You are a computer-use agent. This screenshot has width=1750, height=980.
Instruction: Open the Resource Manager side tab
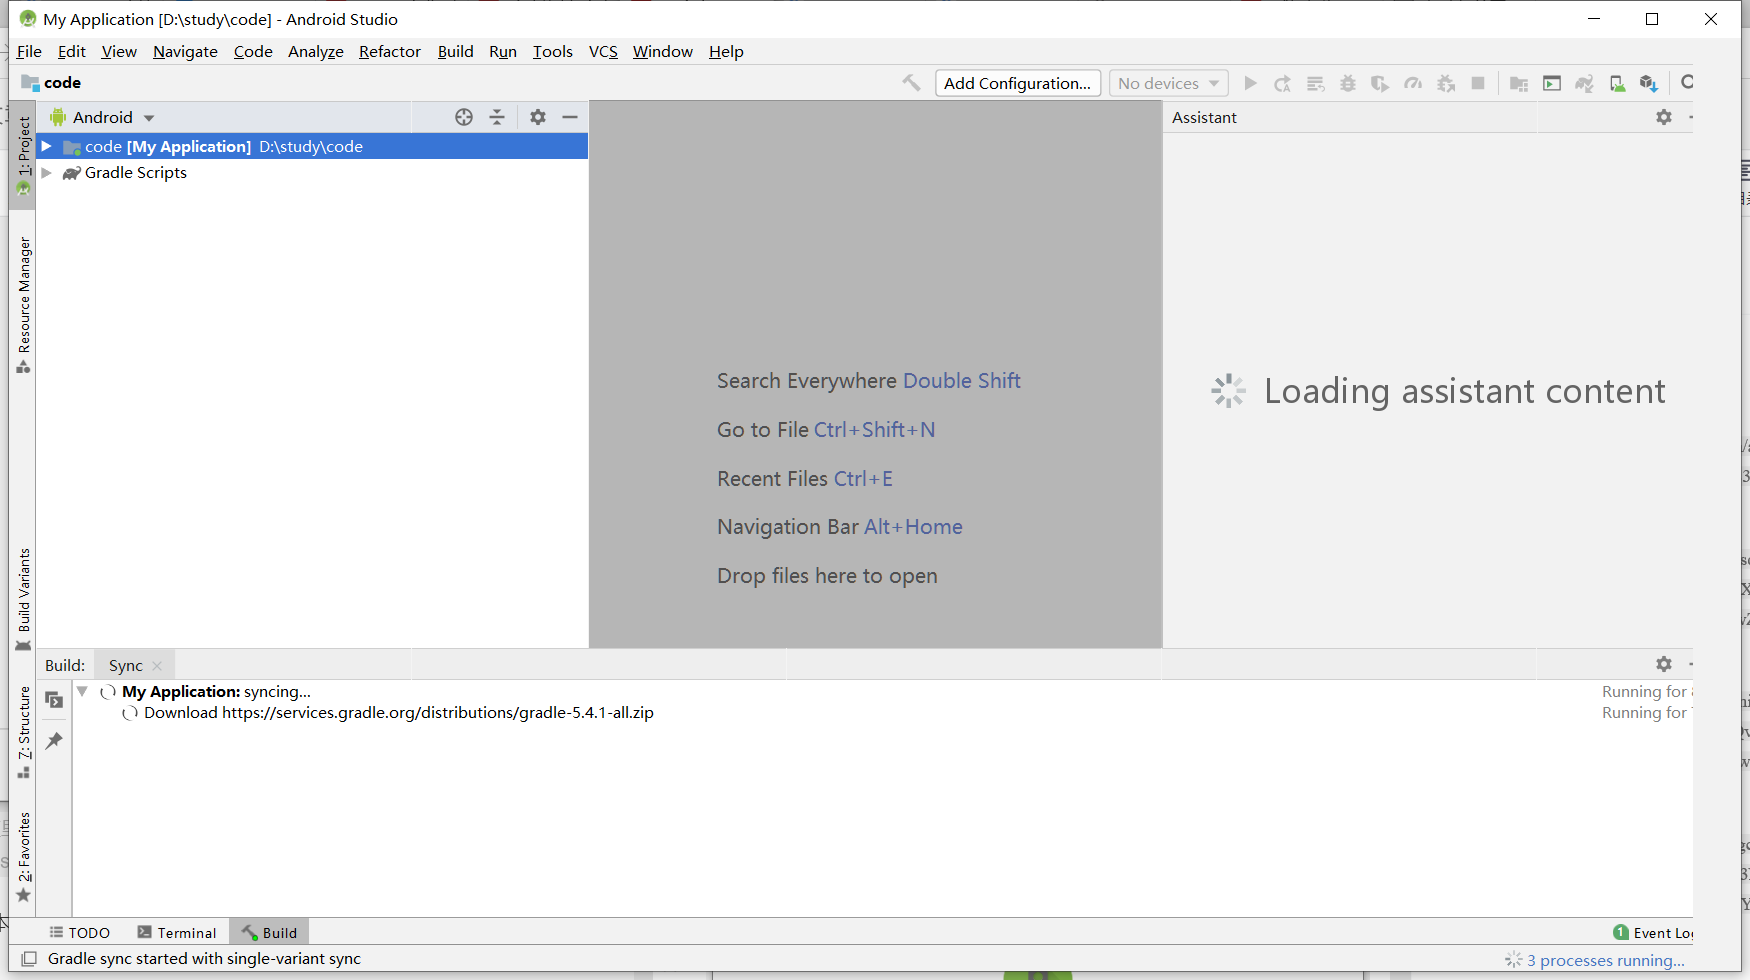pyautogui.click(x=24, y=305)
